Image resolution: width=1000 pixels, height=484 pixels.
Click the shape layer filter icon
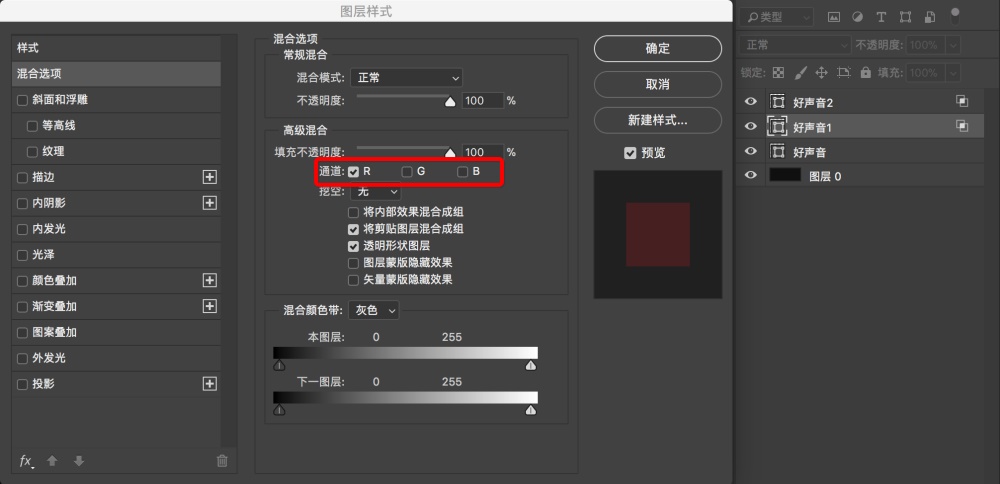coord(905,17)
